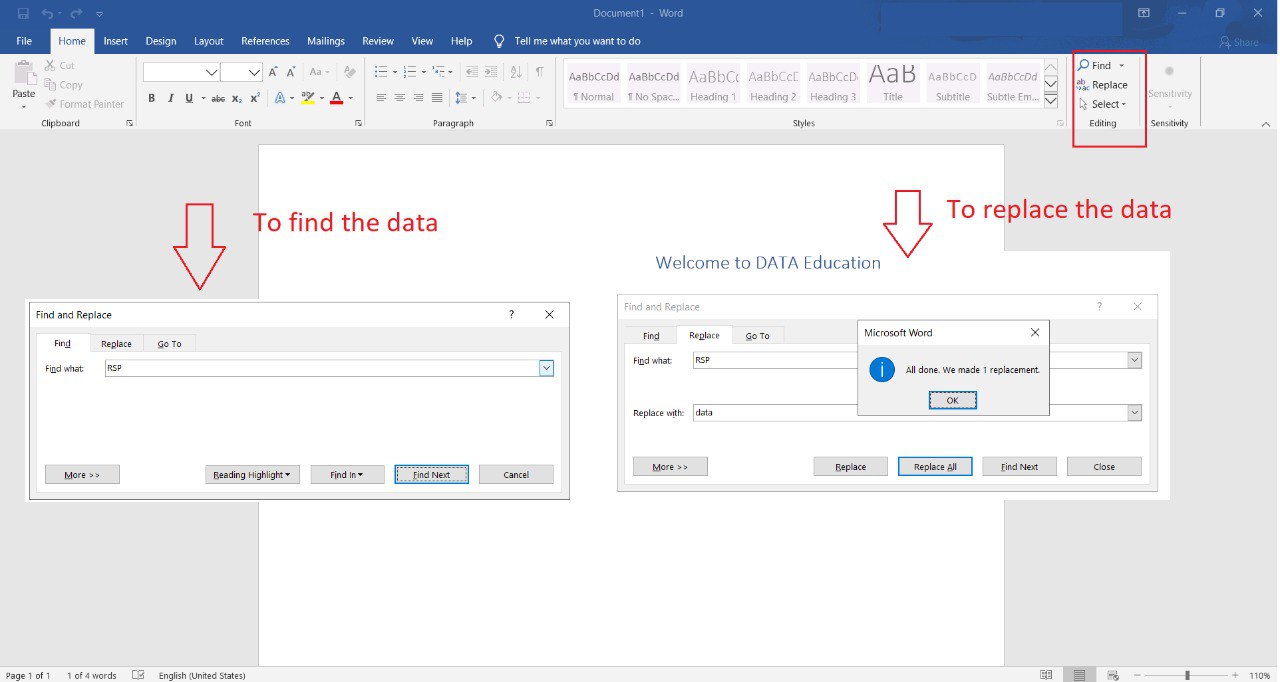Click the Multilevel List icon
This screenshot has height=682, width=1280.
pyautogui.click(x=439, y=72)
